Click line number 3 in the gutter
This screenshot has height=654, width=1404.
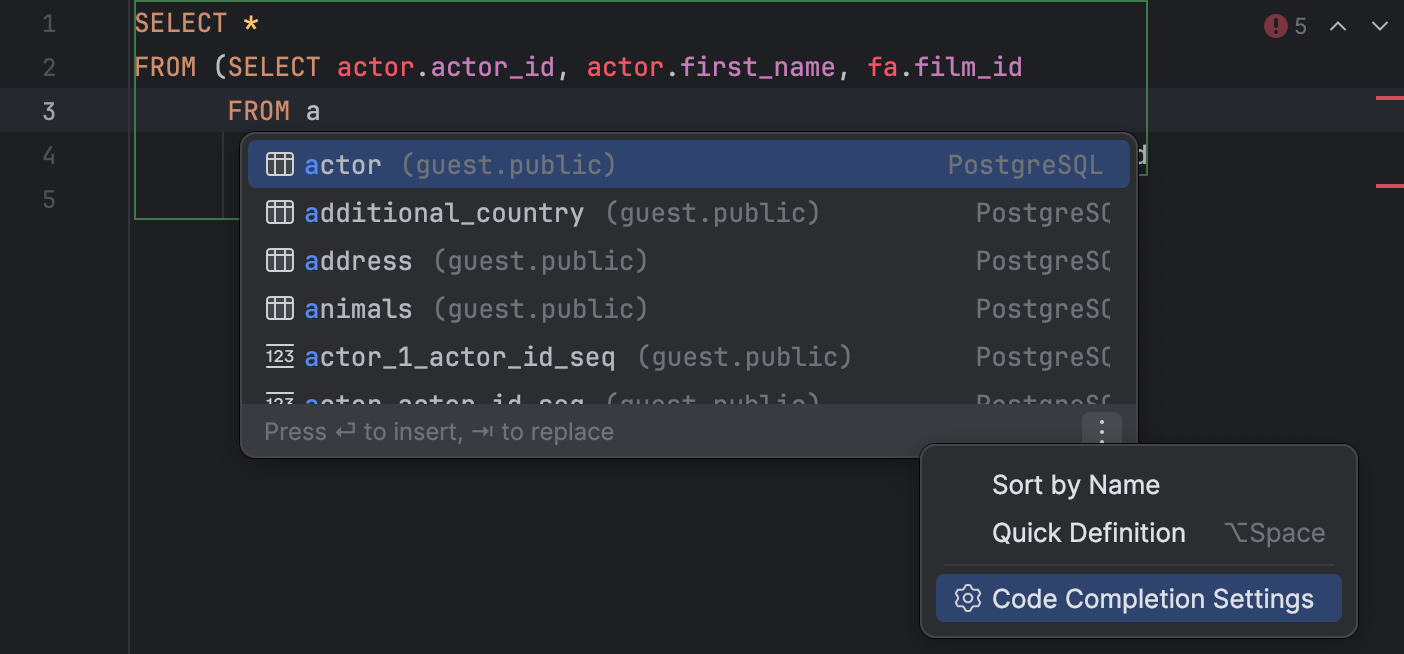coord(48,110)
